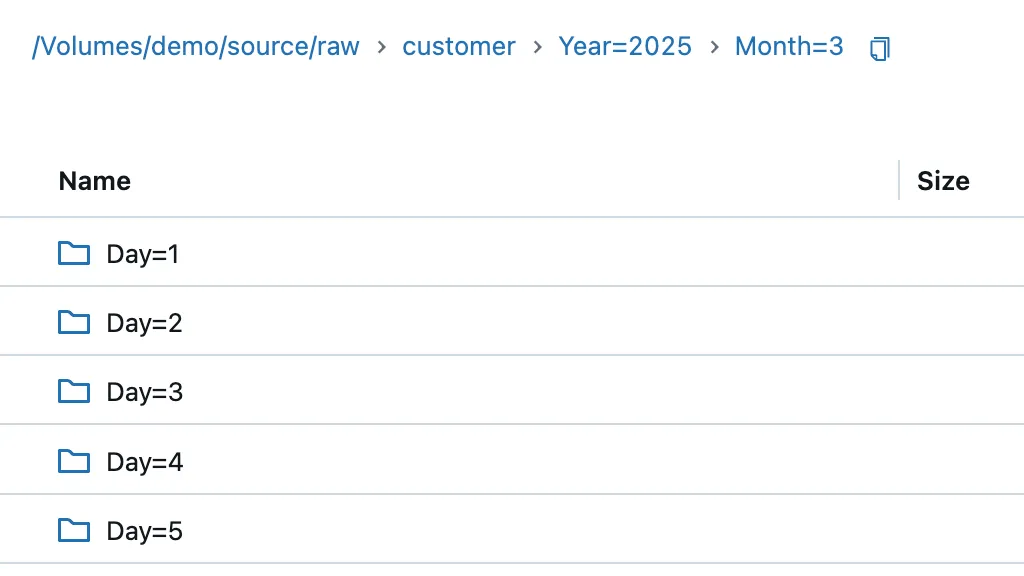Click the chevron separator after customer
The height and width of the screenshot is (576, 1024).
click(x=538, y=47)
